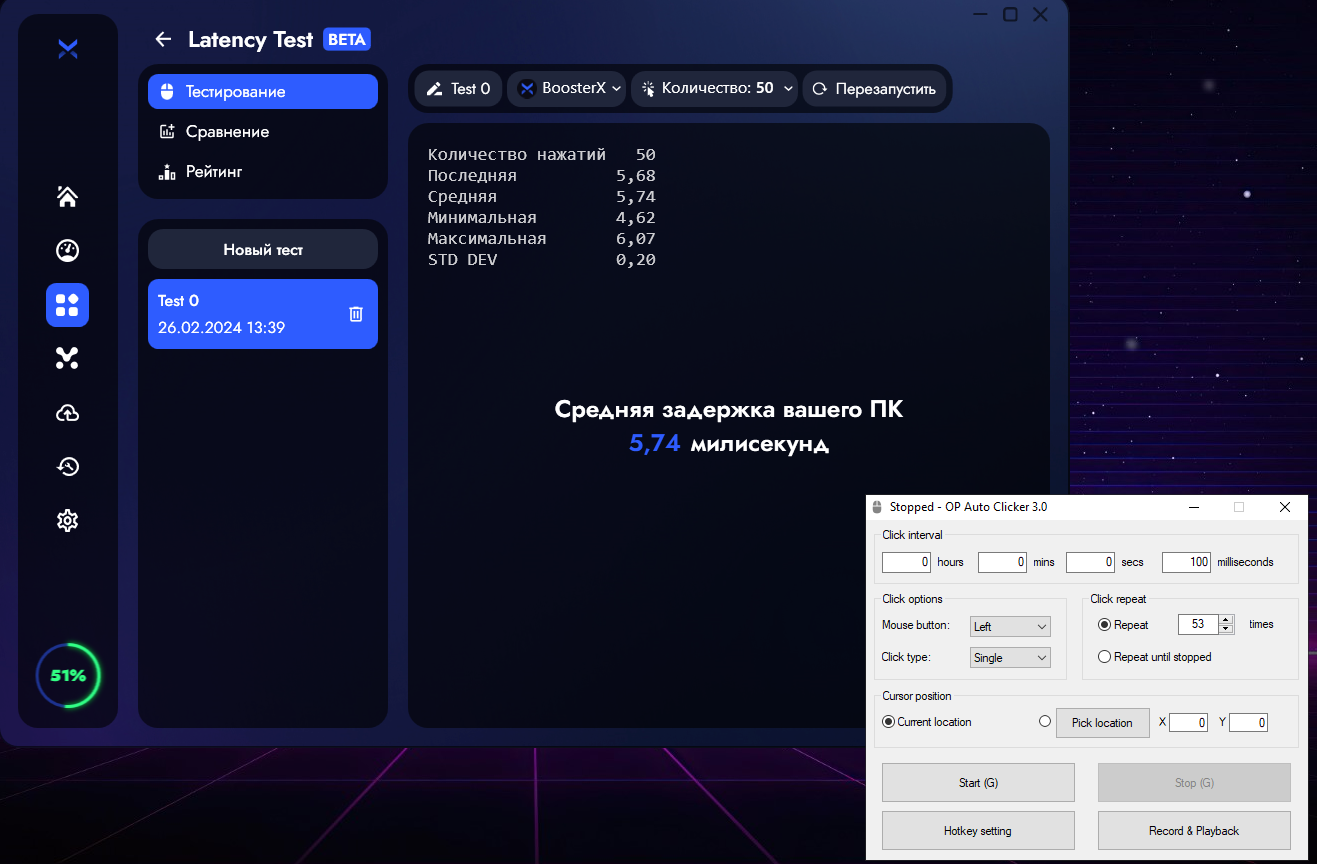Switch to the Рейтинг tab
Screen dimensions: 1317x864
(x=263, y=171)
